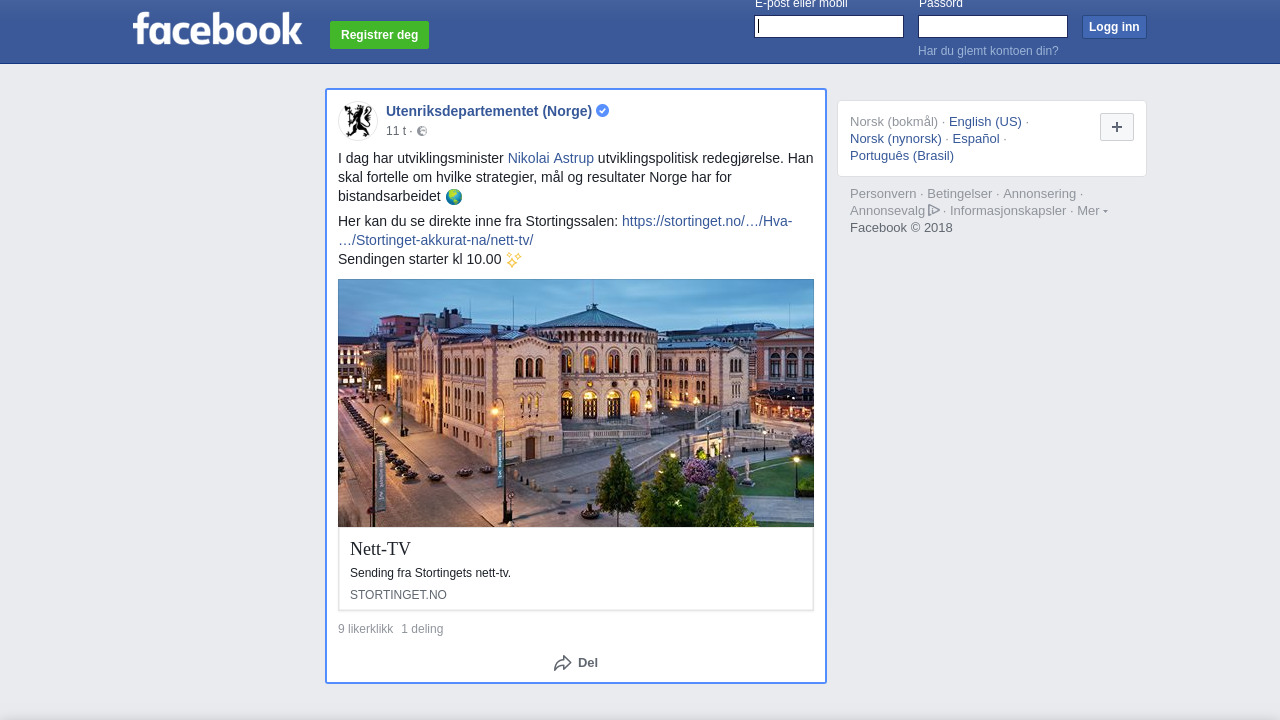View the 1 deling count
The height and width of the screenshot is (720, 1280).
coord(422,629)
